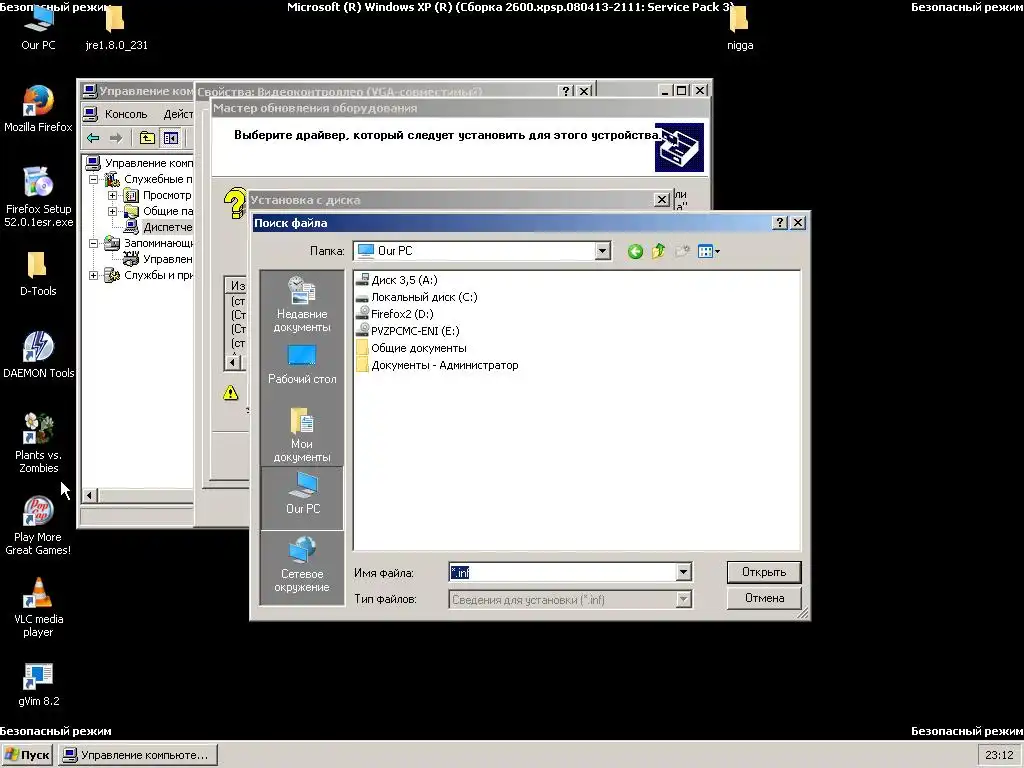This screenshot has width=1024, height=768.
Task: Close the Установка с диска dialog
Action: (x=662, y=200)
